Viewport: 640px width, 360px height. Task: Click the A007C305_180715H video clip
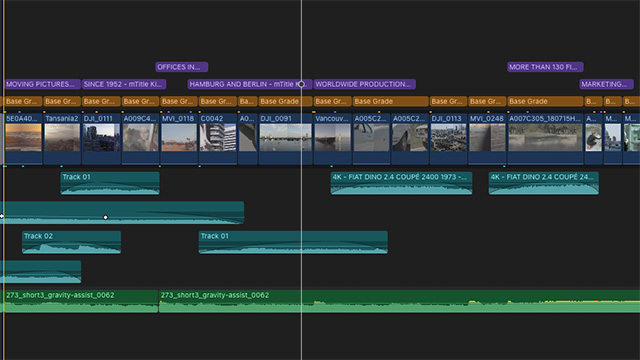coord(545,139)
